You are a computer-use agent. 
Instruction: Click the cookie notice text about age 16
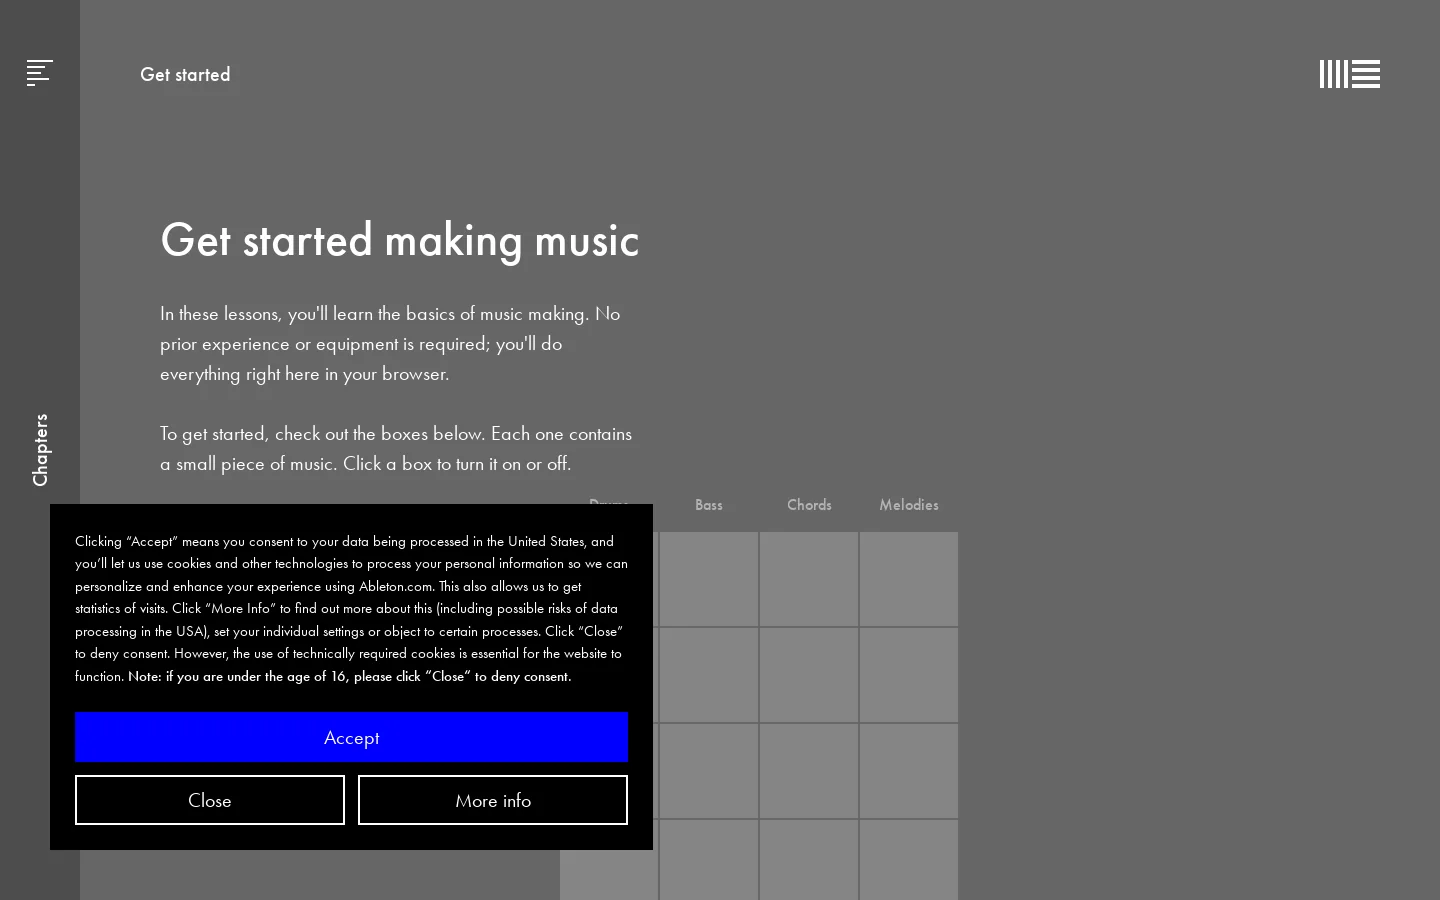(x=350, y=676)
